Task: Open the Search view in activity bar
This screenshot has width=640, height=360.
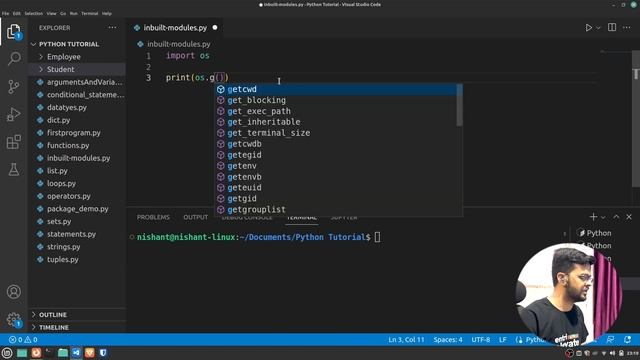Action: point(13,59)
